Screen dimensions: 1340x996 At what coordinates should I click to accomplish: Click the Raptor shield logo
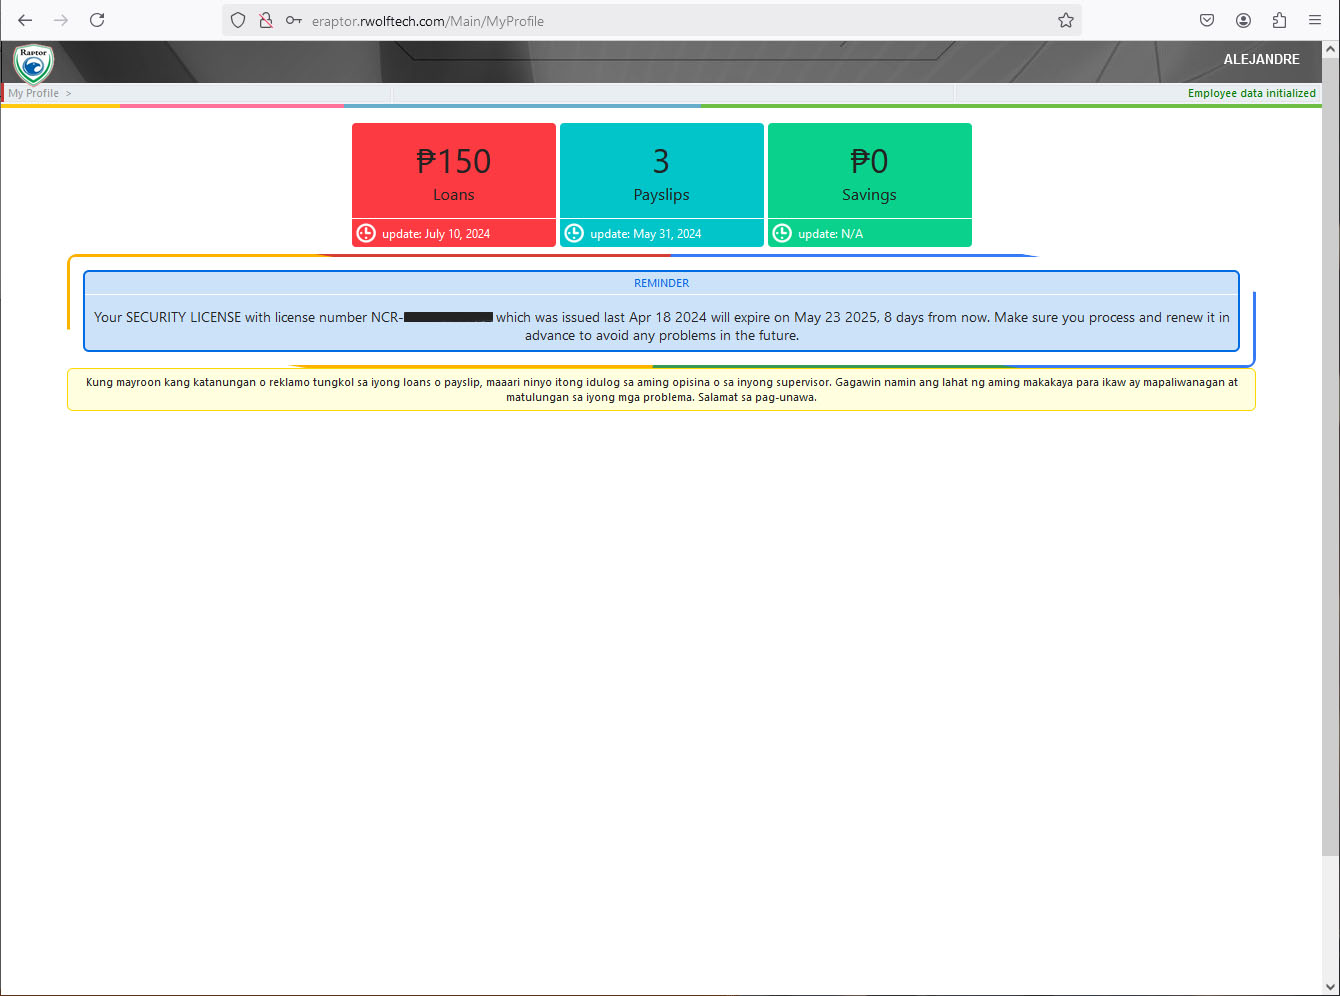33,64
